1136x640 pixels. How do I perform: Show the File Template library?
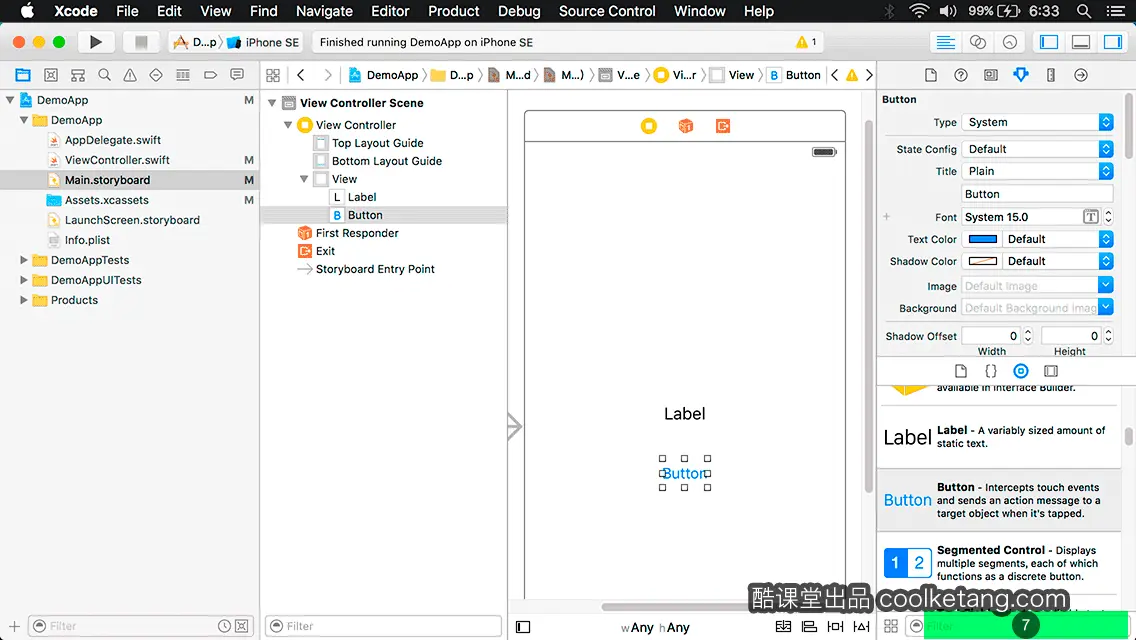point(961,371)
